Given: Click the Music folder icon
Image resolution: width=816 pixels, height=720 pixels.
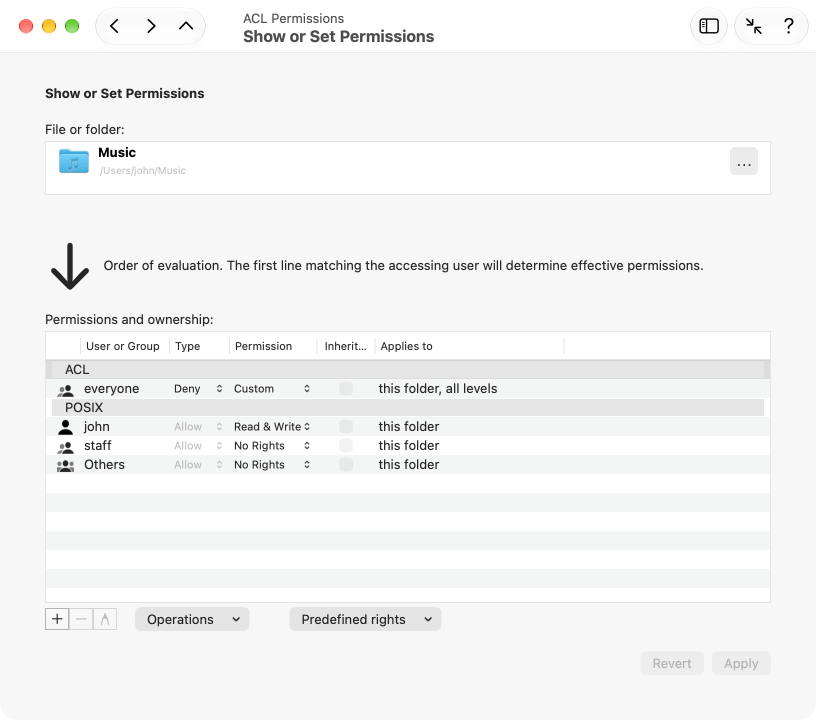Looking at the screenshot, I should 74,161.
